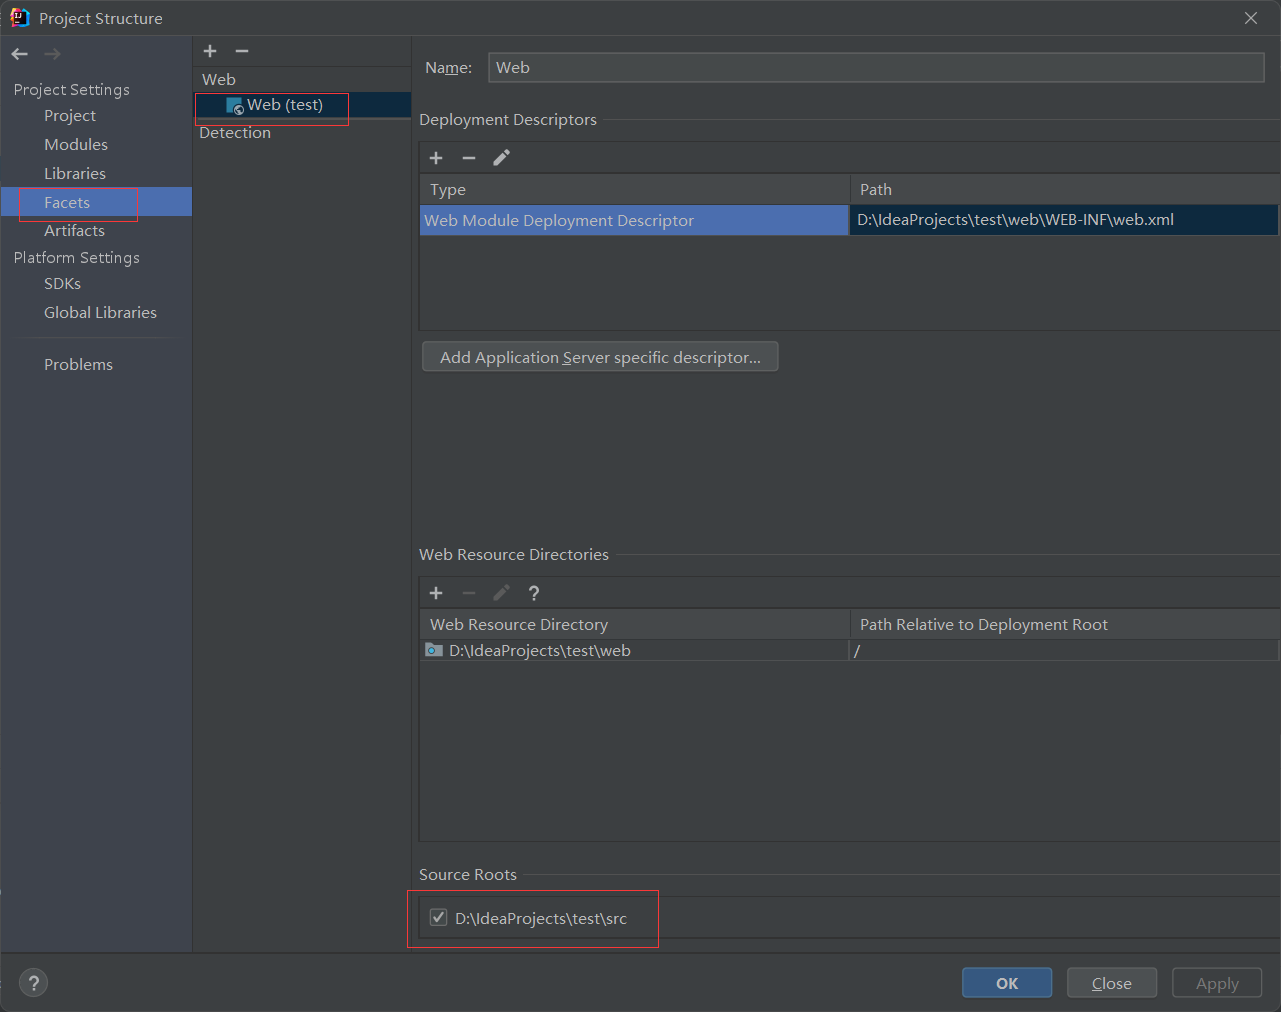Remove web resource directory minus icon
1281x1012 pixels.
[x=469, y=593]
